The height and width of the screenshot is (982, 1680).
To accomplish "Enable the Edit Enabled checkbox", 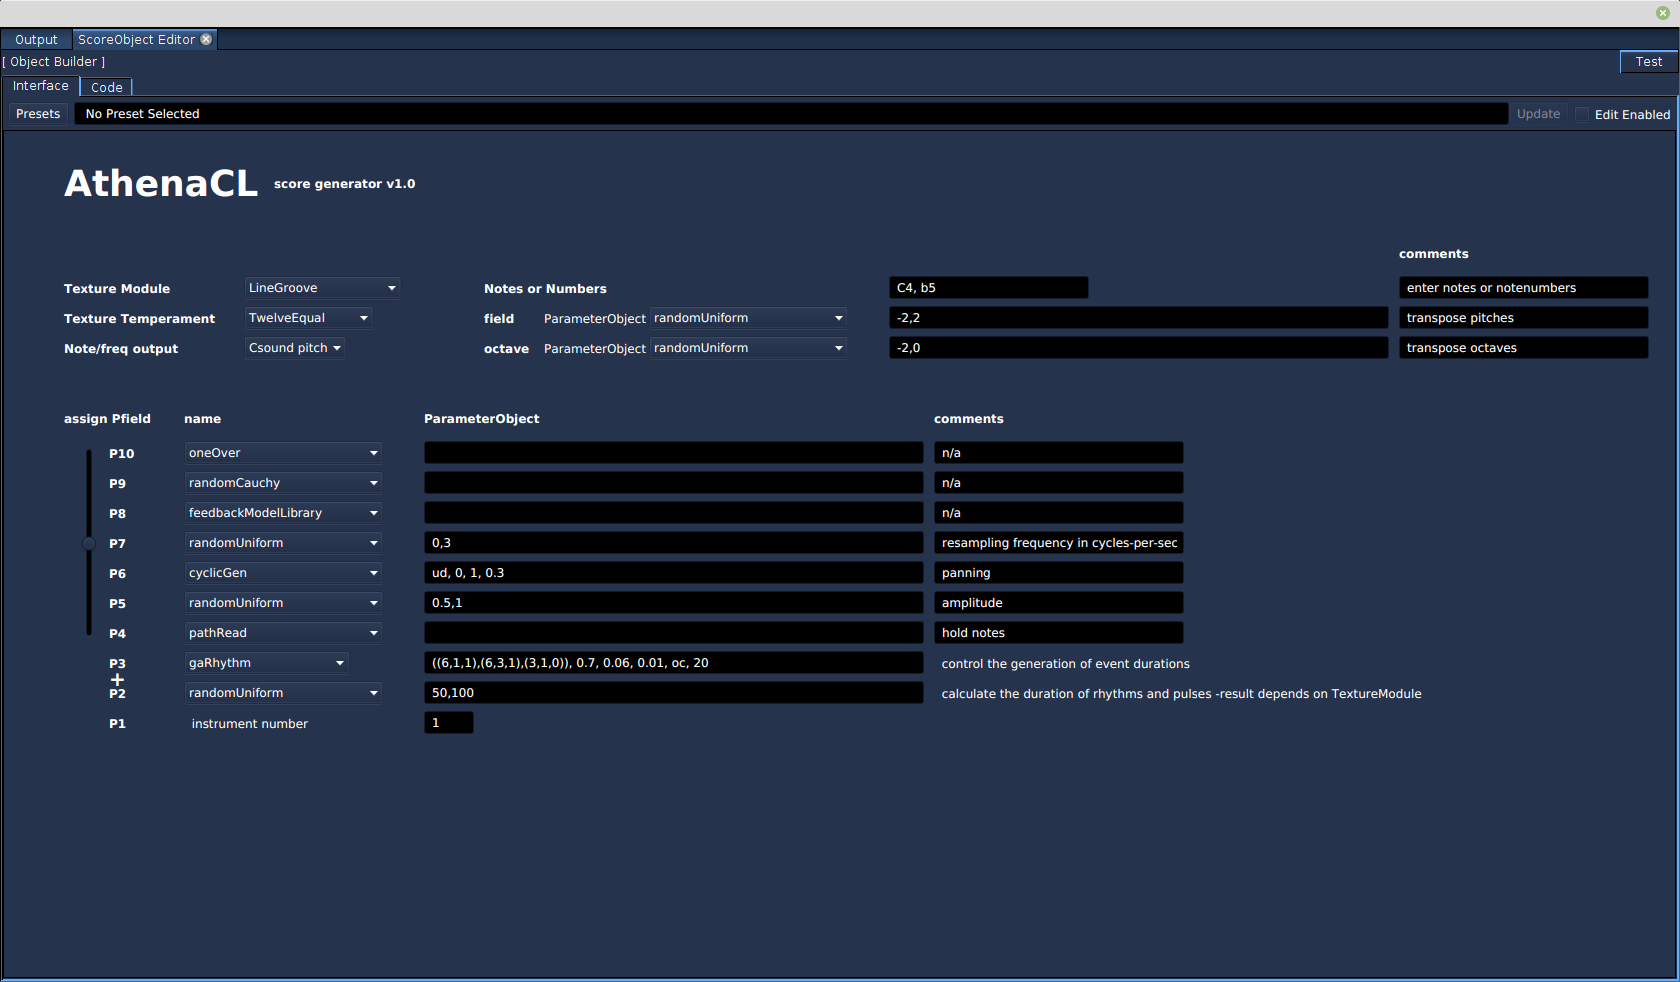I will 1582,115.
